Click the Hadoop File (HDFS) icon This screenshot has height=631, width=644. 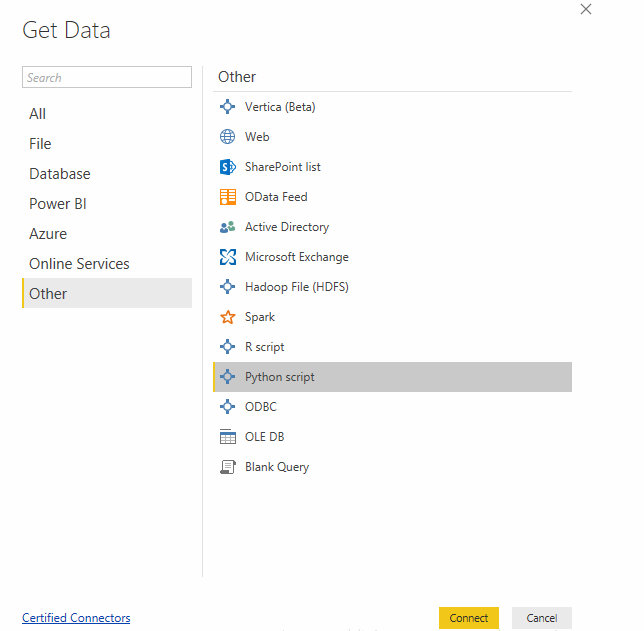pos(227,287)
